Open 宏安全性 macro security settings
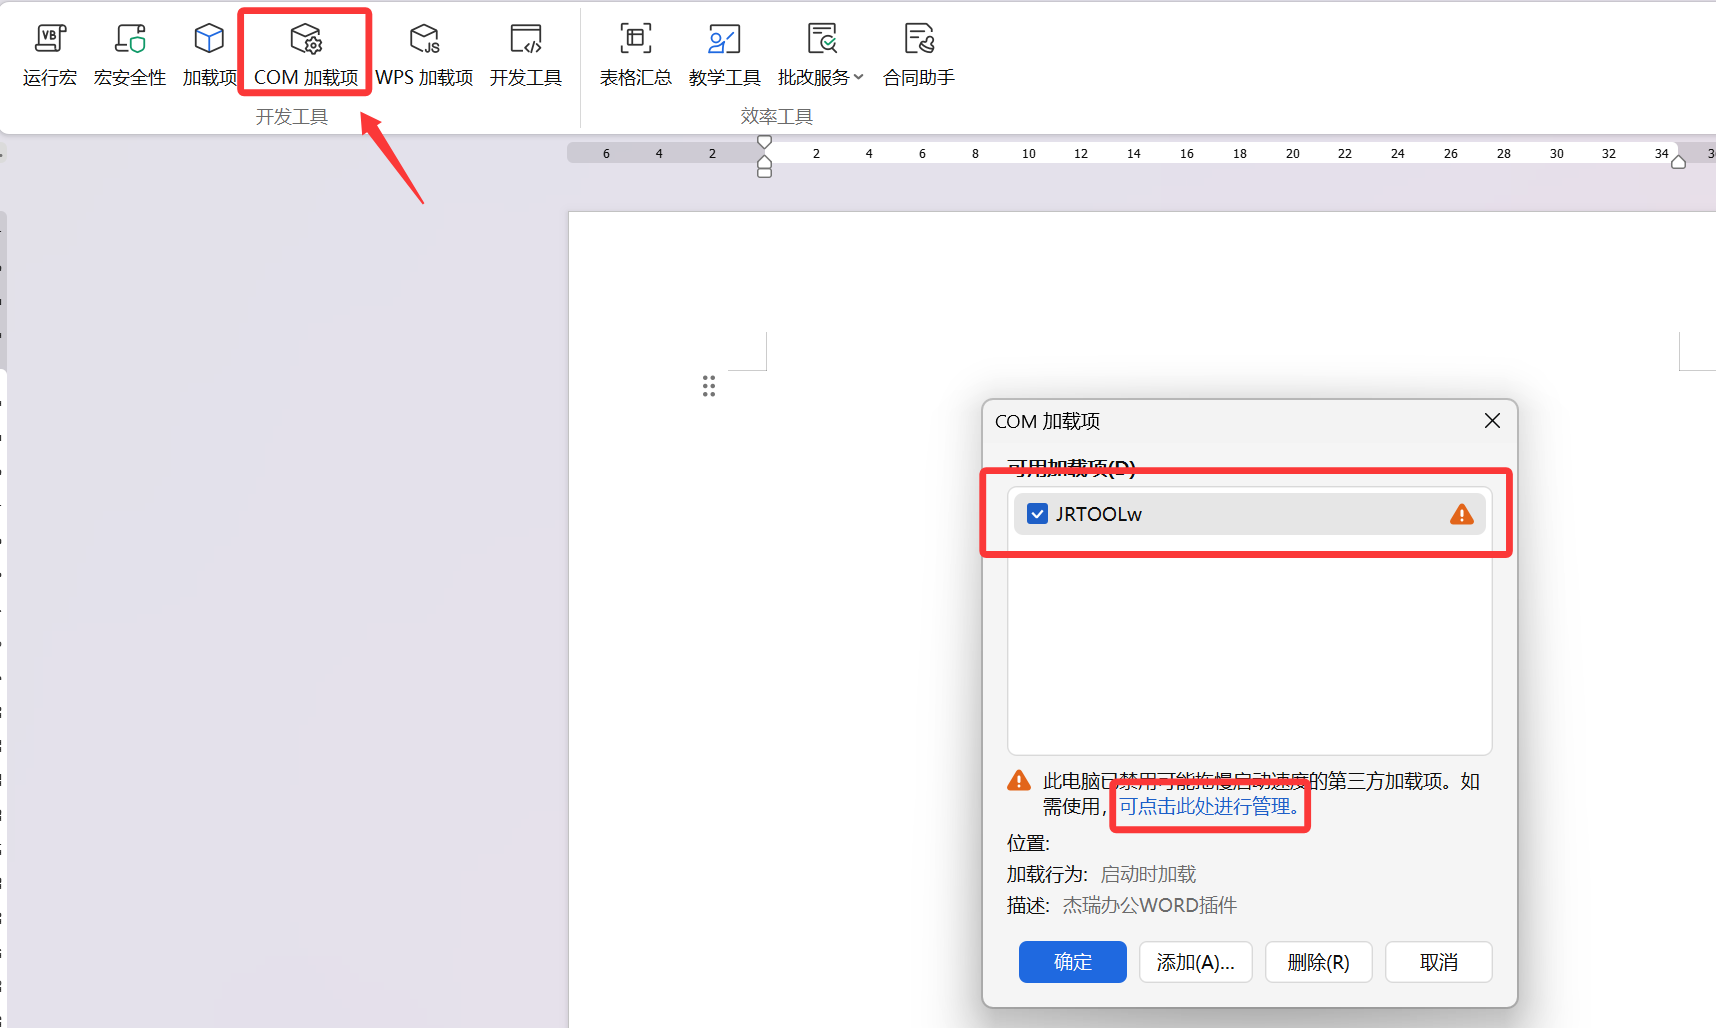The height and width of the screenshot is (1028, 1716). (130, 56)
